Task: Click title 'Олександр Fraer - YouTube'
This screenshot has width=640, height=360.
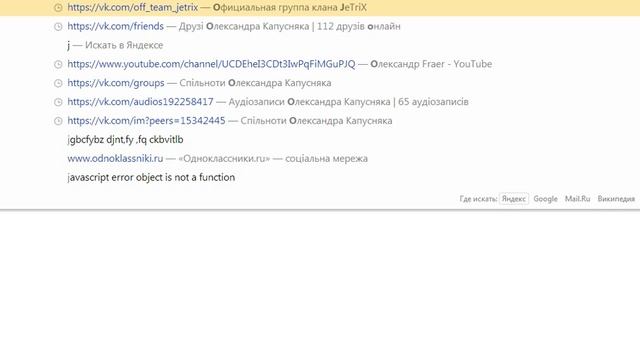Action: click(x=431, y=64)
